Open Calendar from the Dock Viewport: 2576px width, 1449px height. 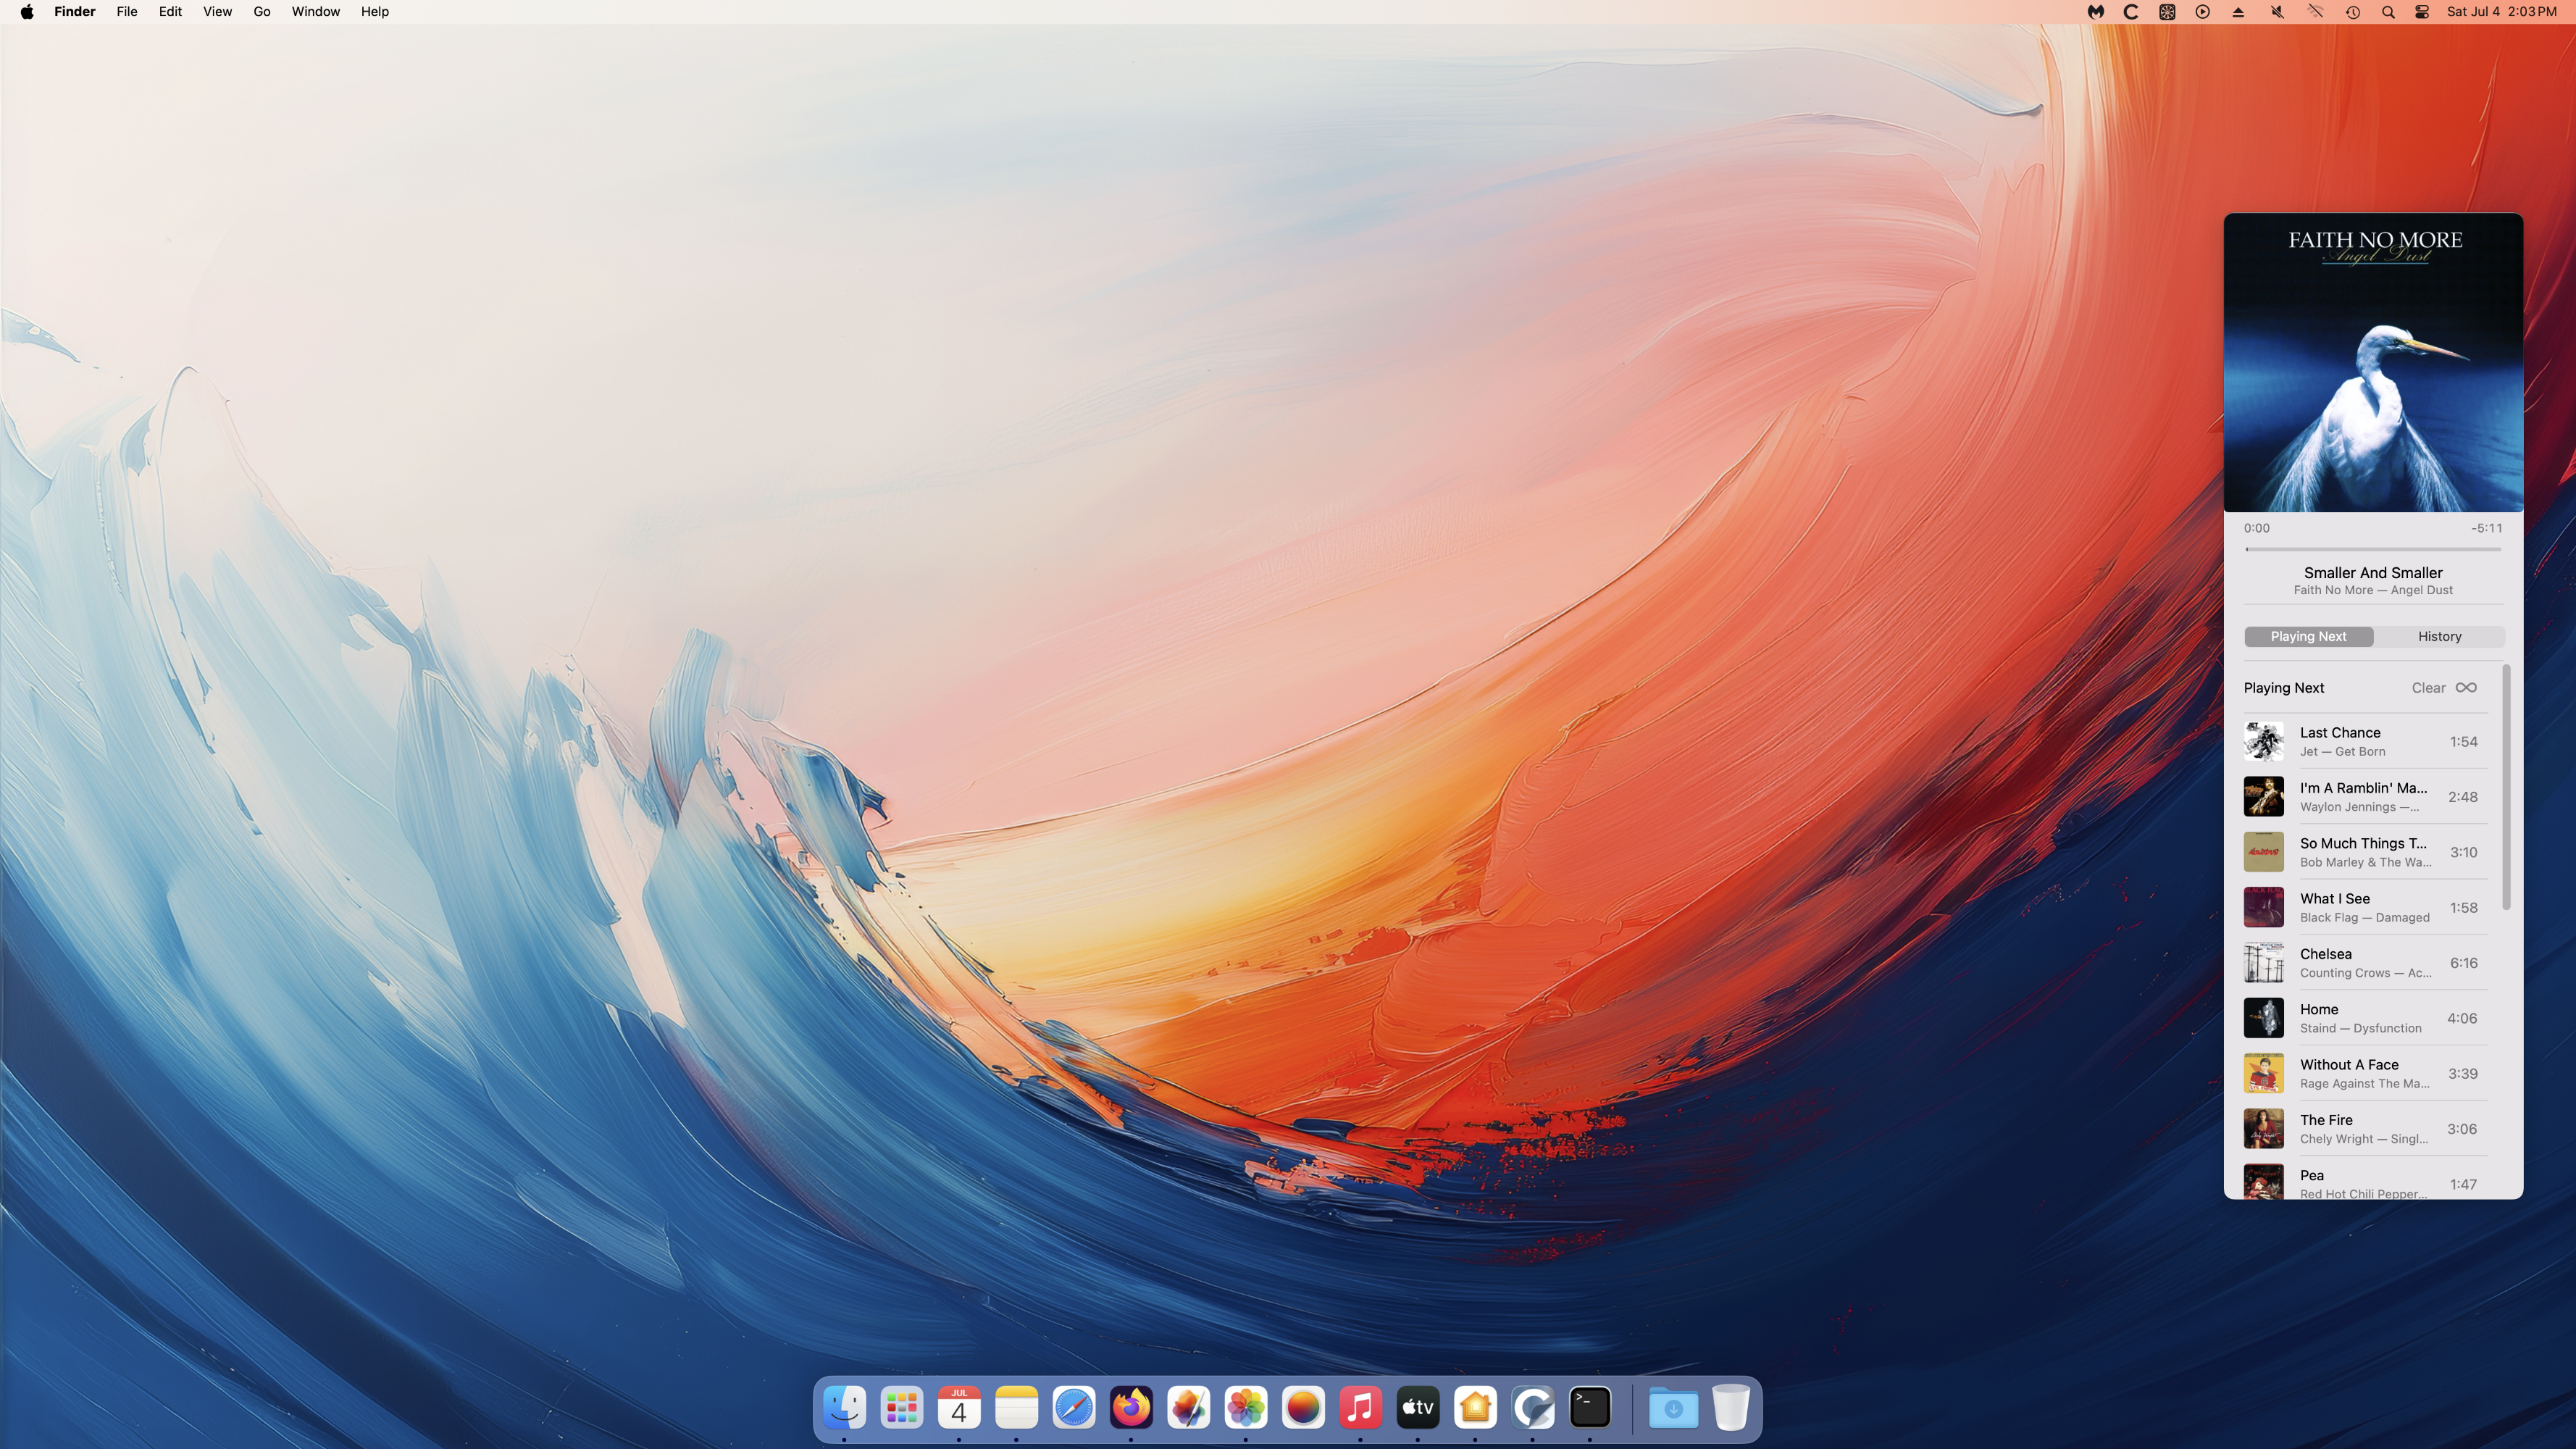(959, 1409)
